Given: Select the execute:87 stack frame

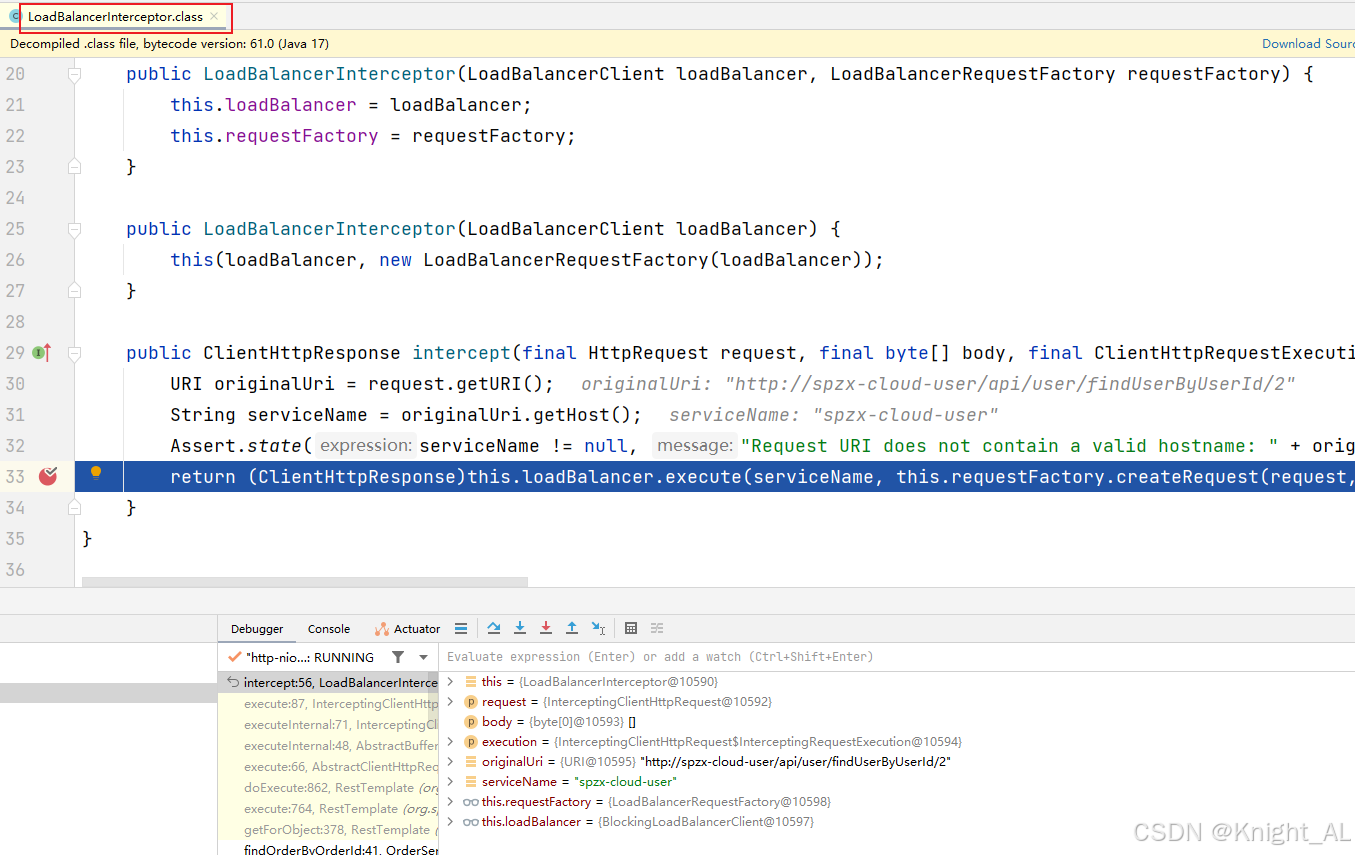Looking at the screenshot, I should (328, 703).
